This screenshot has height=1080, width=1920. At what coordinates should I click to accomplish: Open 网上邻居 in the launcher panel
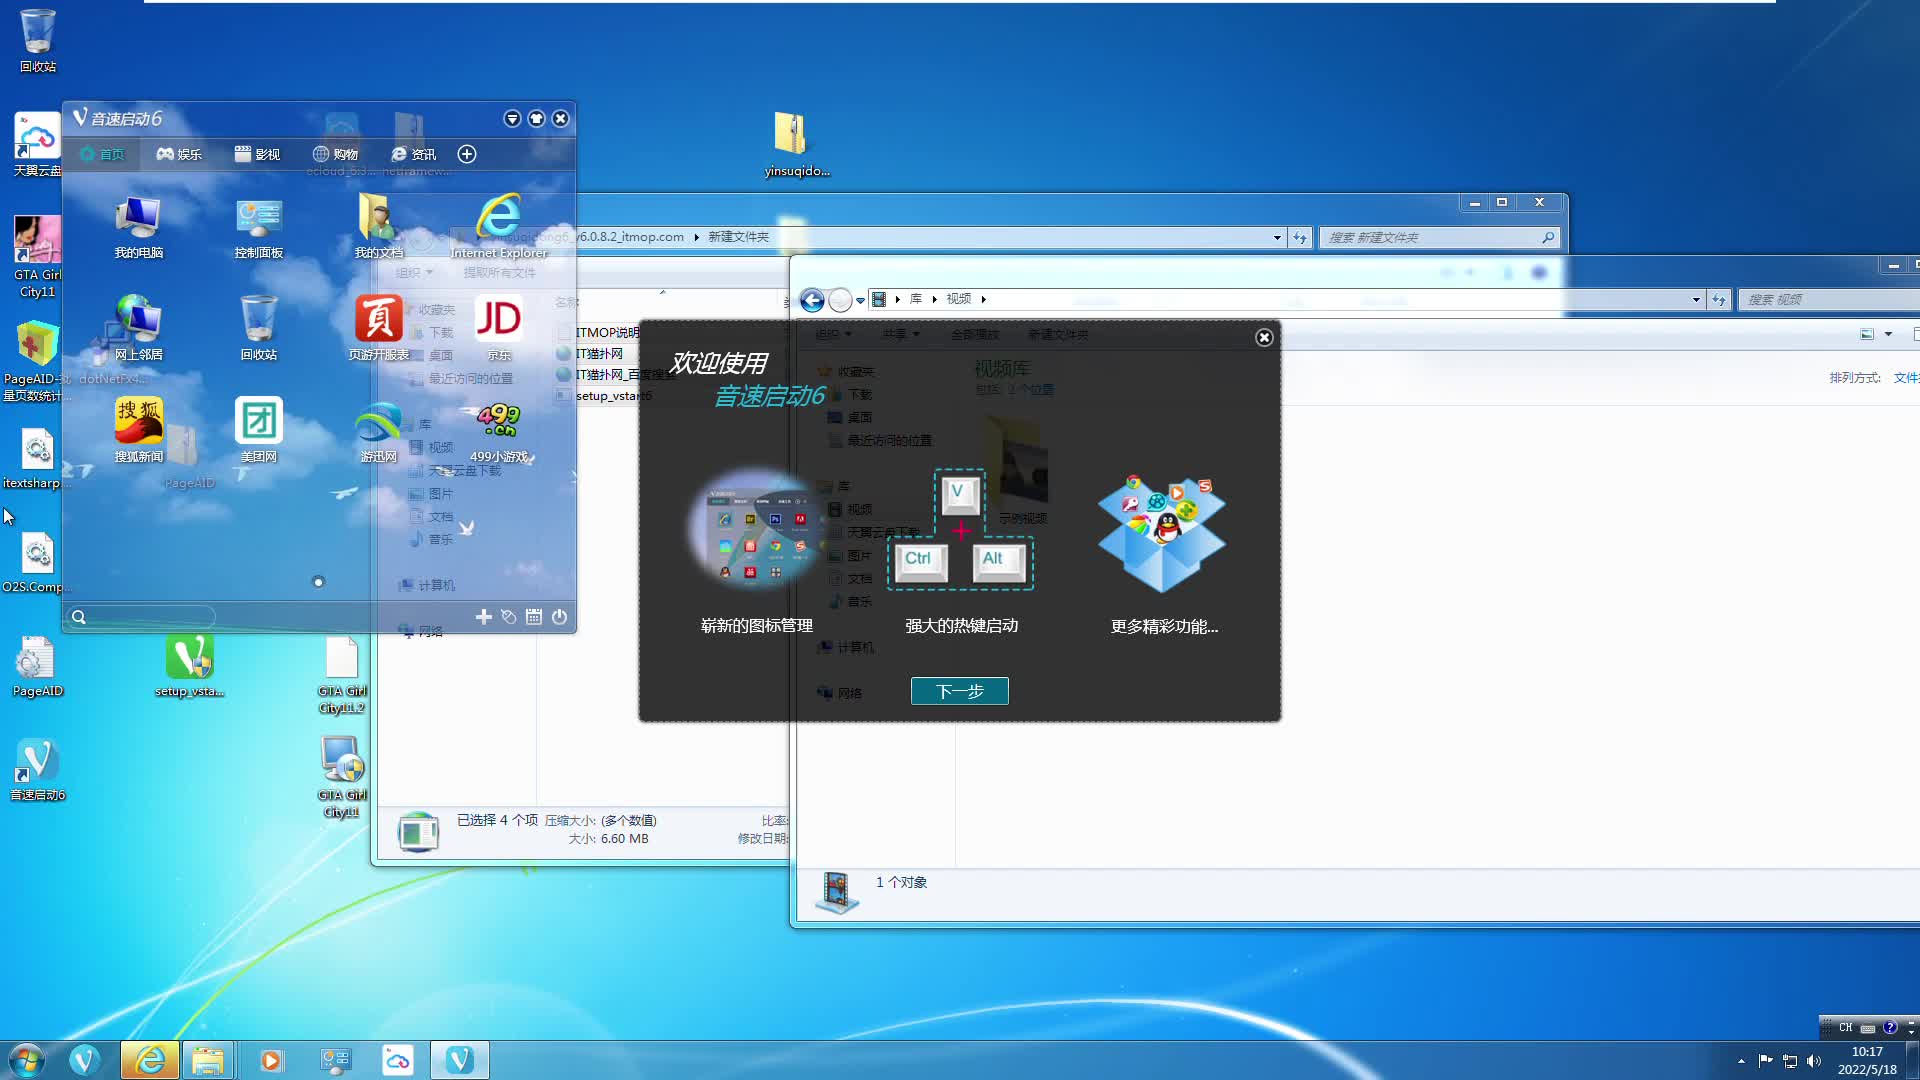click(x=138, y=329)
